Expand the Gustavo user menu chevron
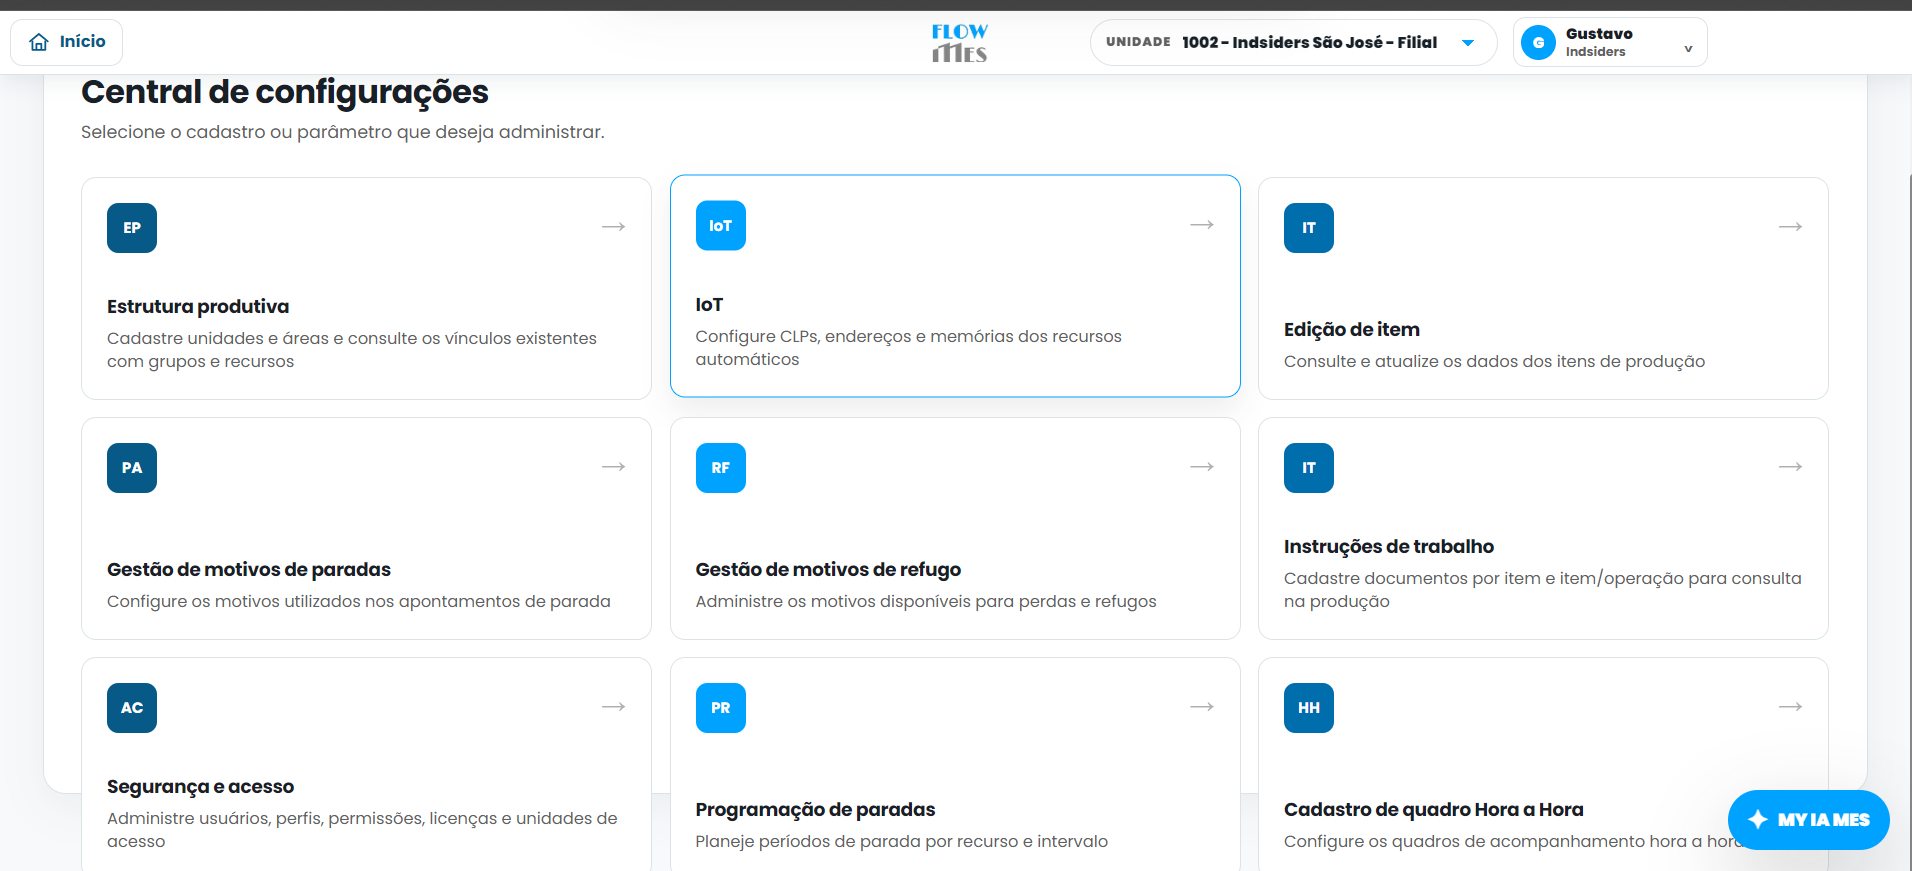This screenshot has width=1912, height=871. [x=1688, y=49]
